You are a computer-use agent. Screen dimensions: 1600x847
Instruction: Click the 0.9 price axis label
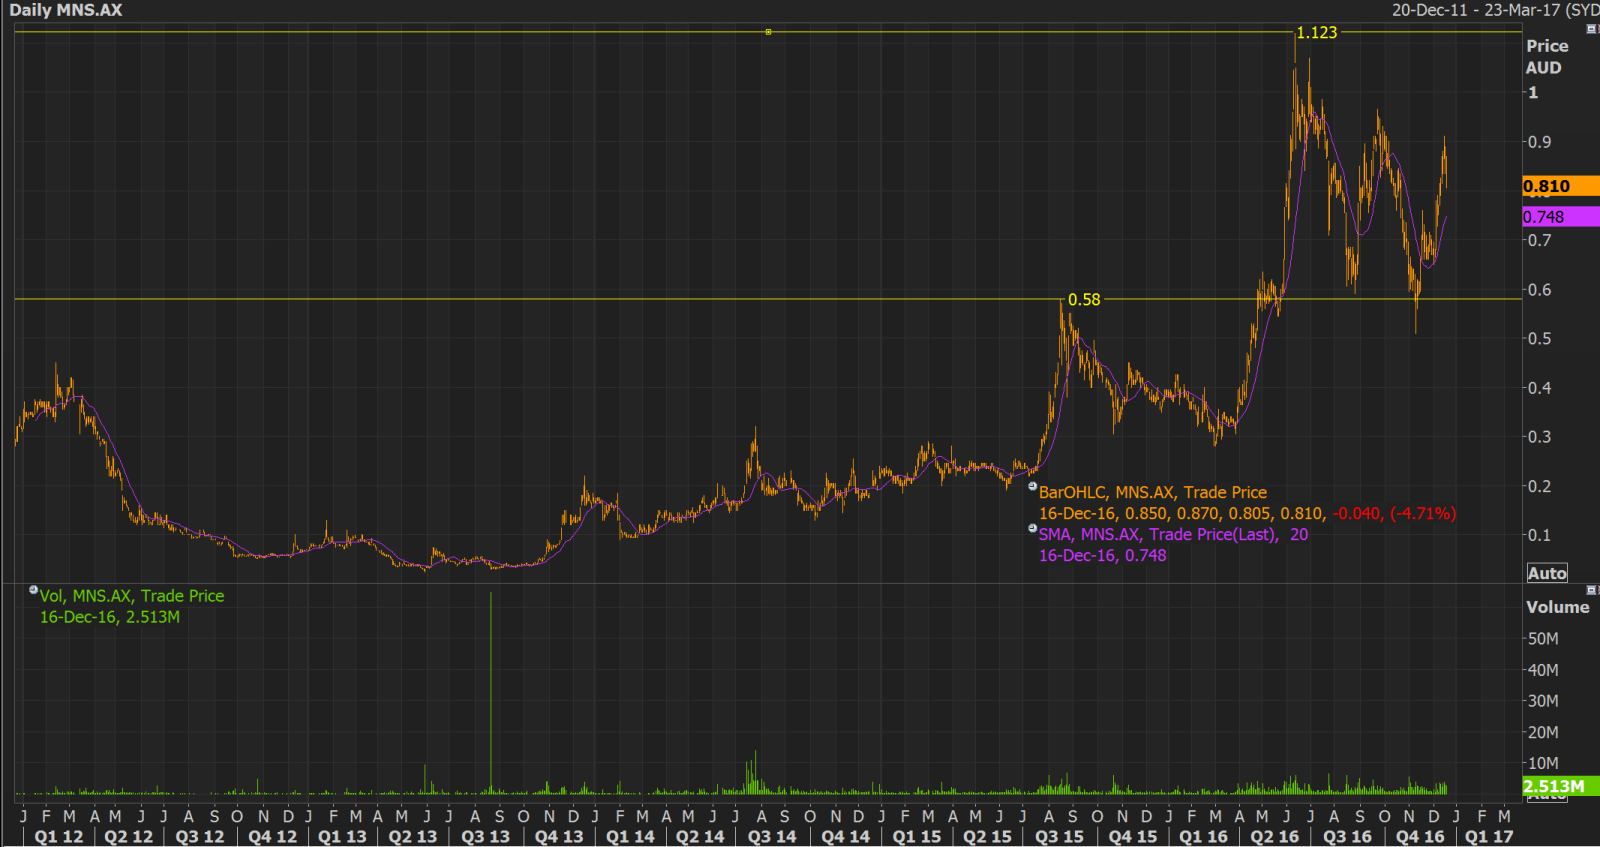(x=1540, y=142)
